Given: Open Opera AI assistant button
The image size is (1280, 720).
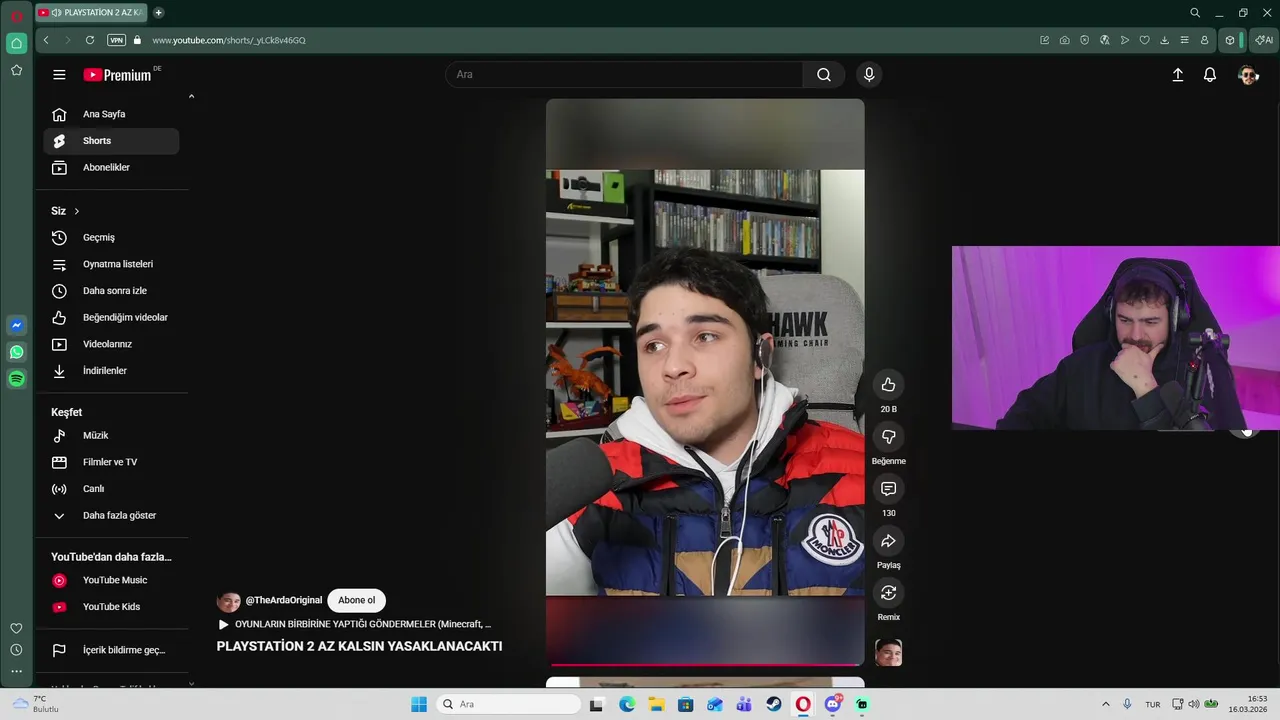Looking at the screenshot, I should [1264, 40].
